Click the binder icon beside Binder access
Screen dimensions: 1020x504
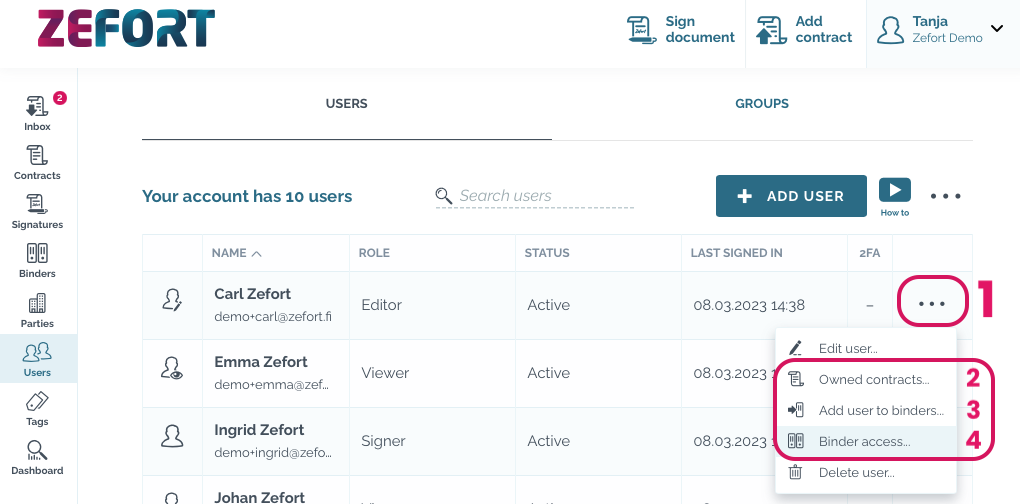pos(795,442)
